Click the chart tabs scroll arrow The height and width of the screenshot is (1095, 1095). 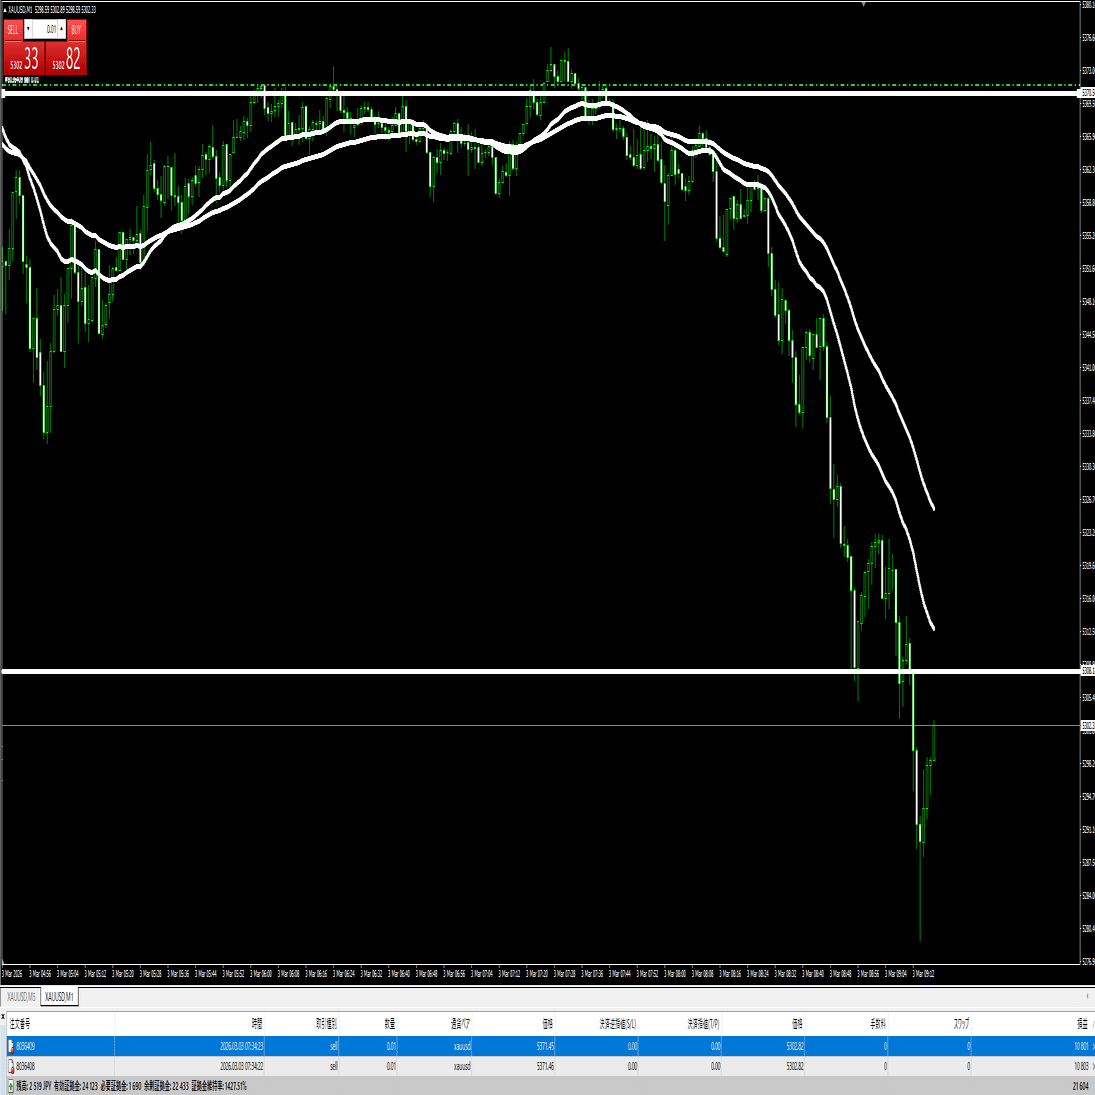(1088, 997)
